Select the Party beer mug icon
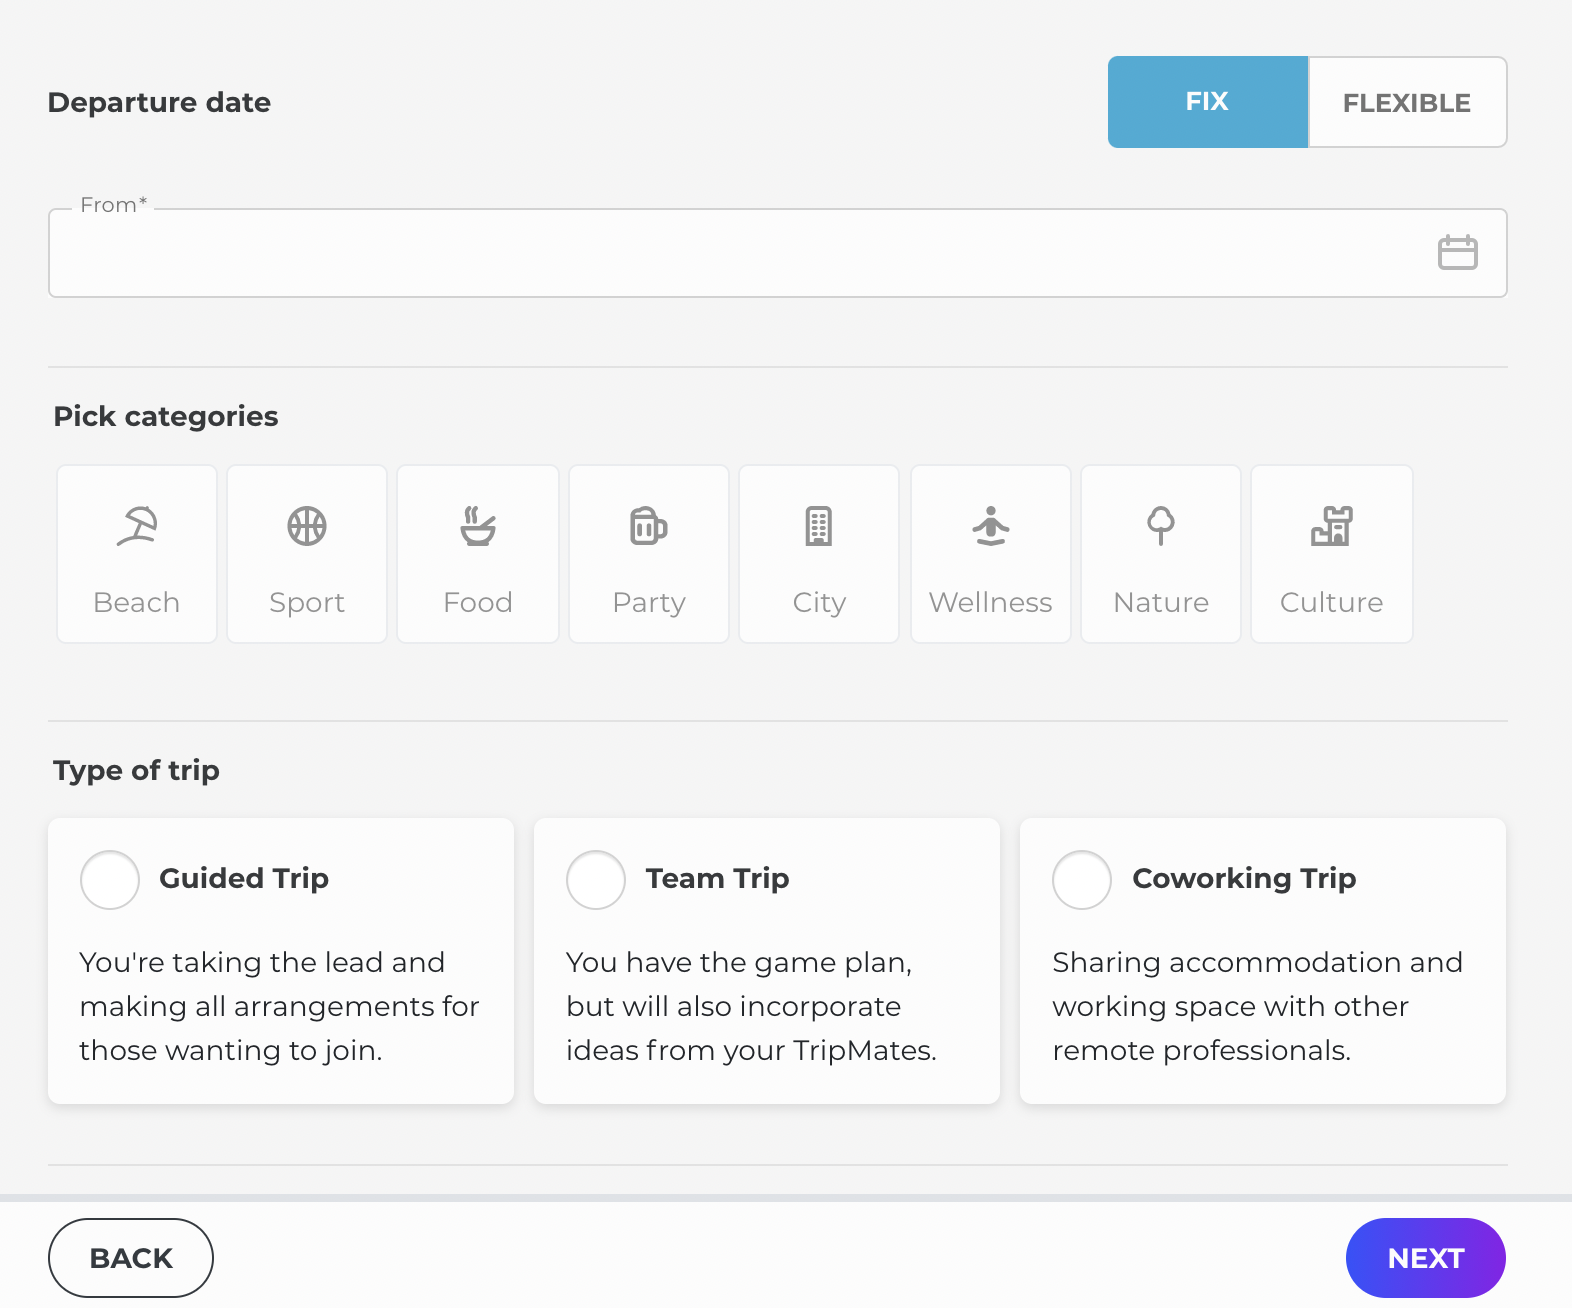1572x1308 pixels. click(x=648, y=526)
